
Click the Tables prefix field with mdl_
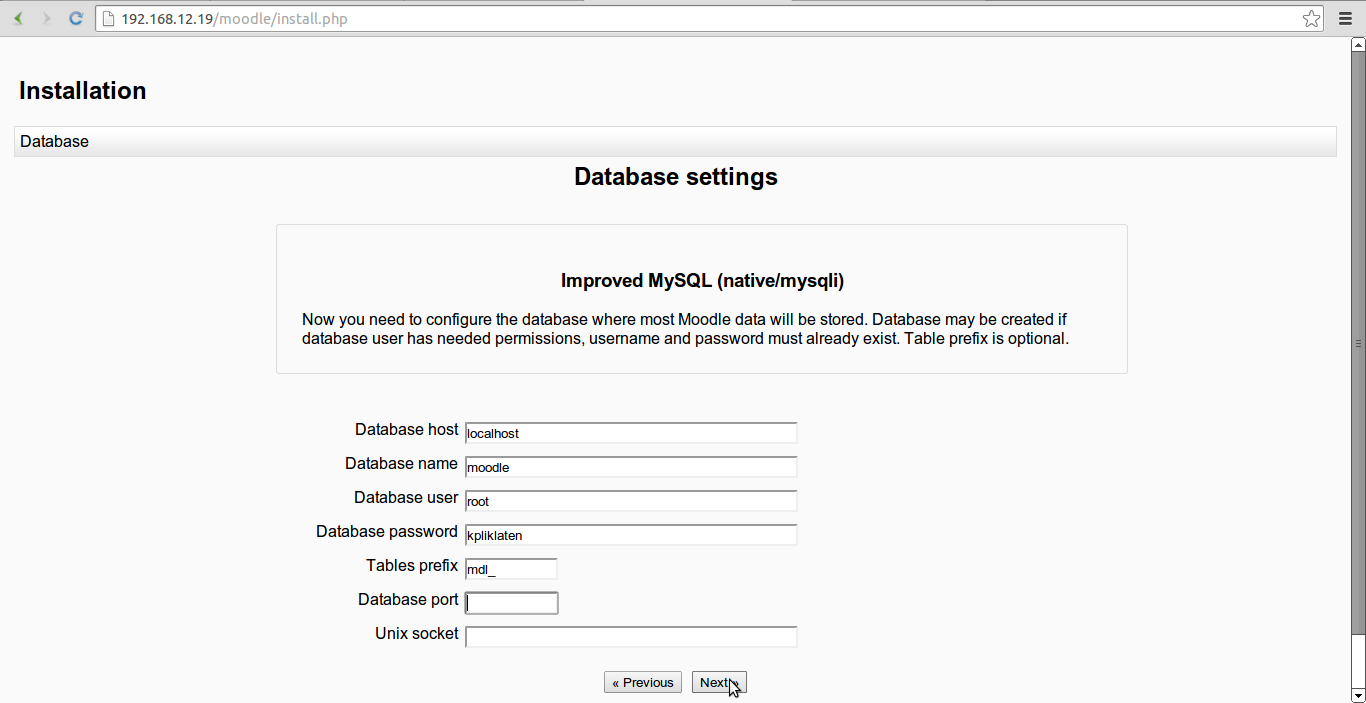511,569
